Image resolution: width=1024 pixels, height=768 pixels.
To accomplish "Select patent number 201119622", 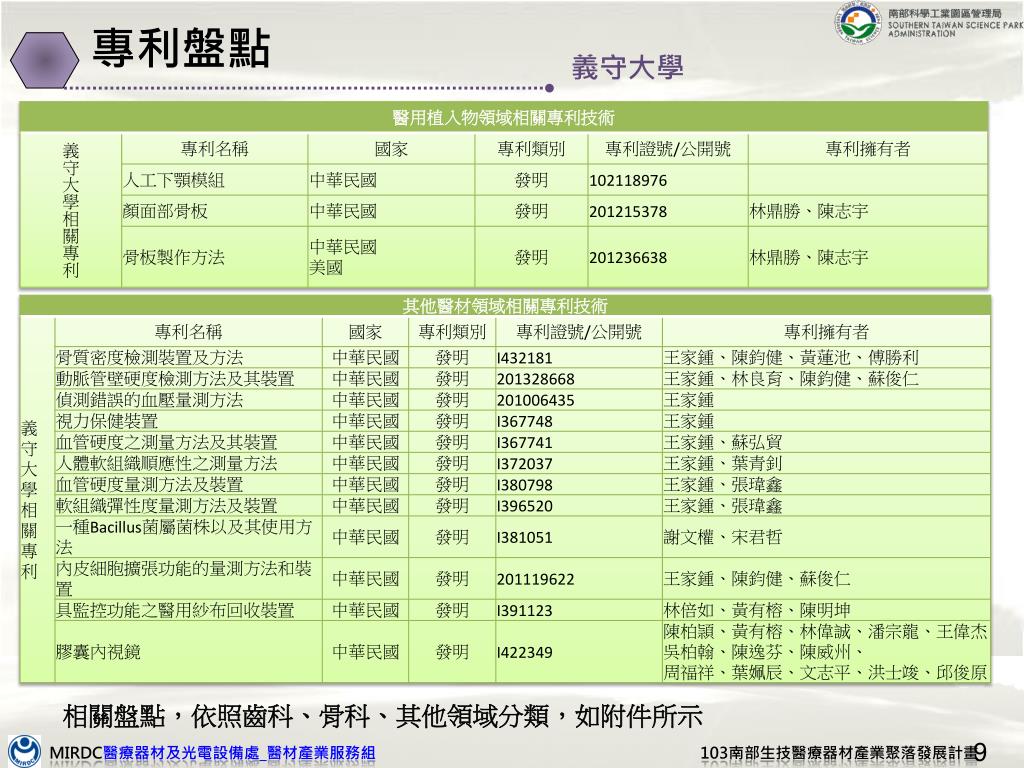I will [x=536, y=579].
